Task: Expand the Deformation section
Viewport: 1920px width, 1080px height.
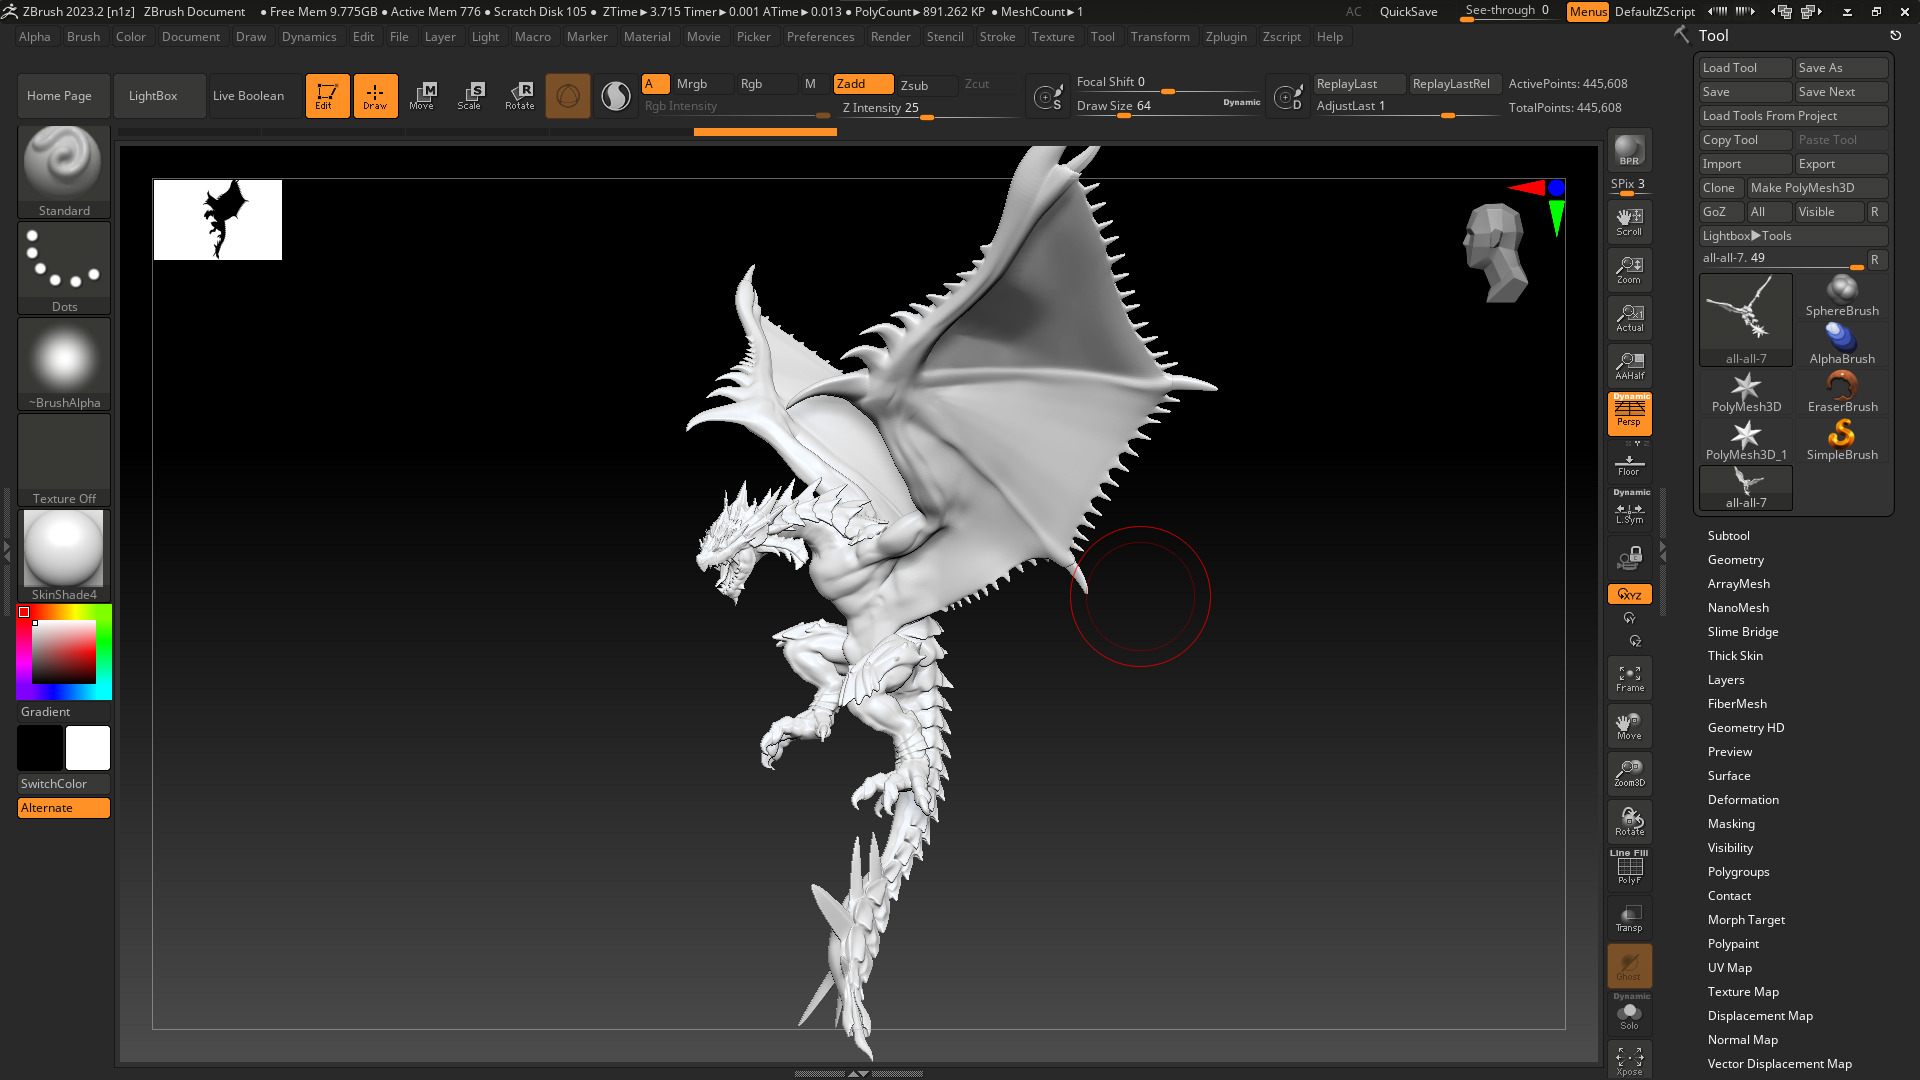Action: pyautogui.click(x=1743, y=800)
